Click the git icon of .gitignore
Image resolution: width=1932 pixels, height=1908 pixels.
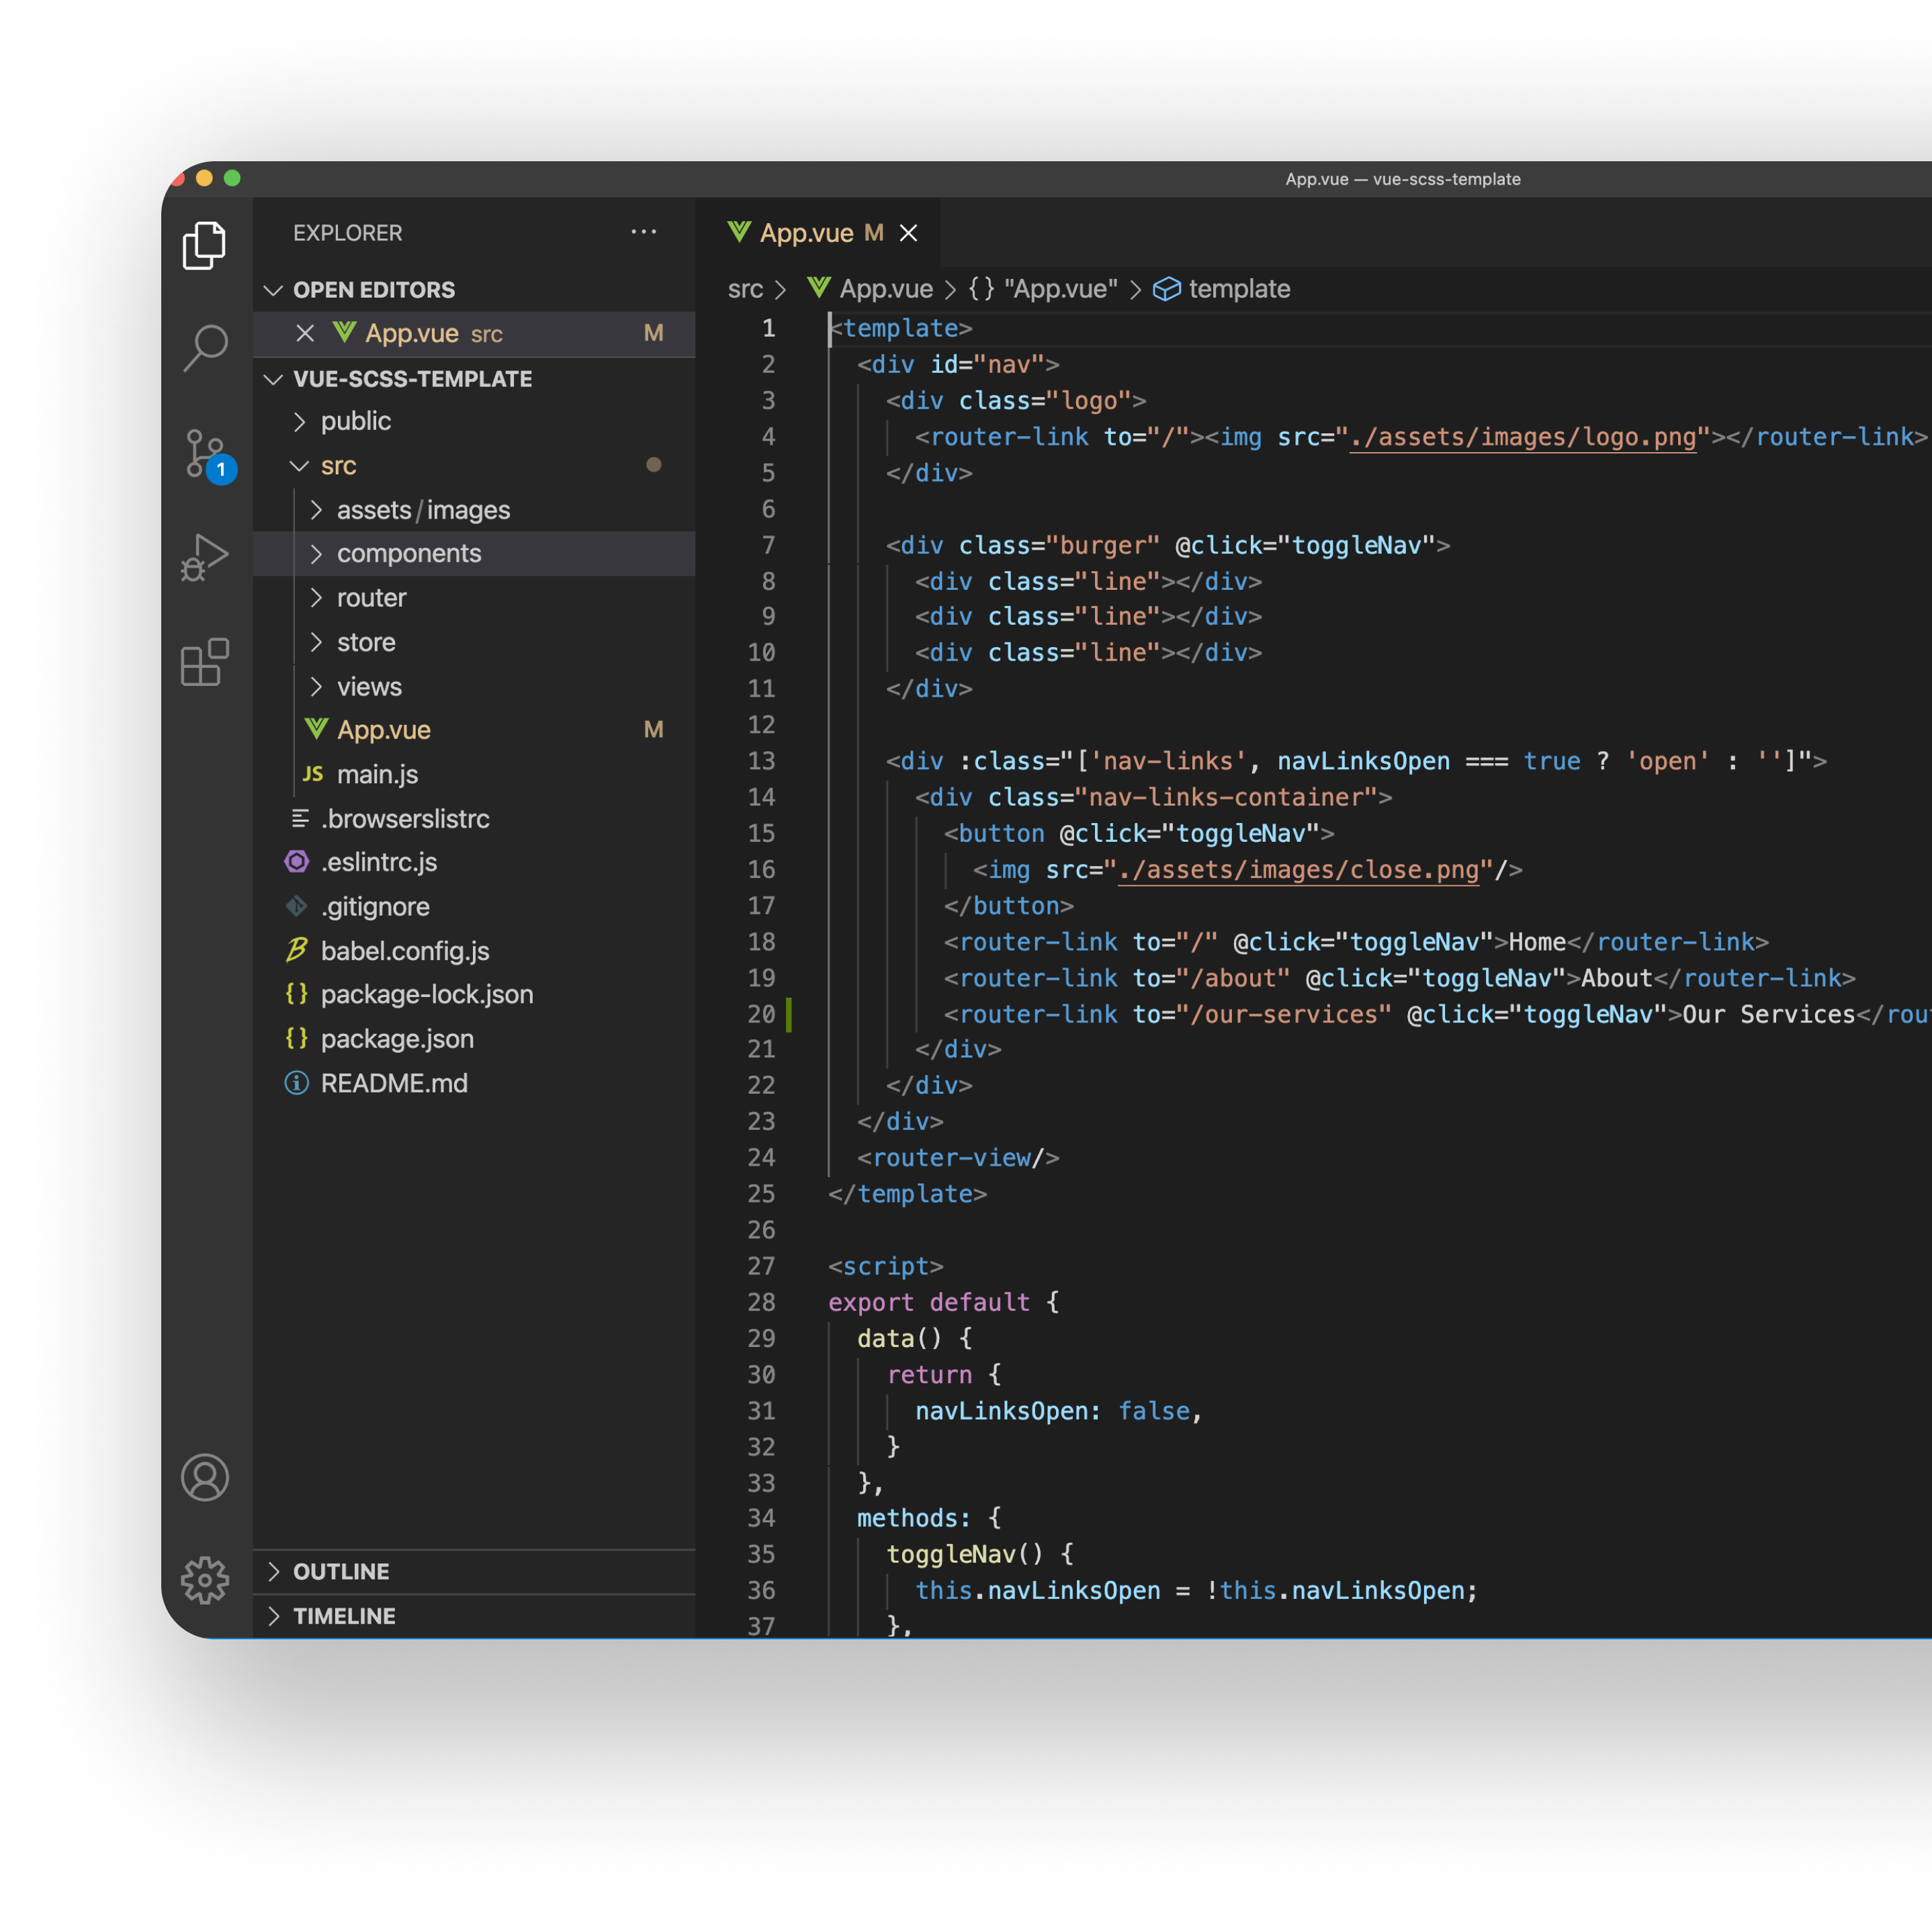click(x=296, y=905)
